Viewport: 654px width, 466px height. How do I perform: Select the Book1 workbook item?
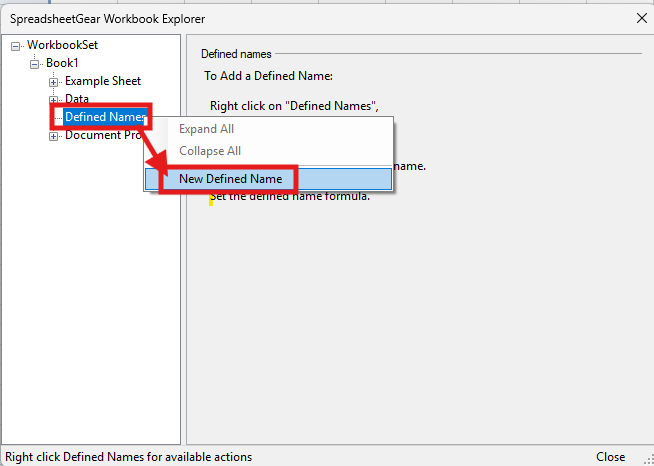coord(63,63)
